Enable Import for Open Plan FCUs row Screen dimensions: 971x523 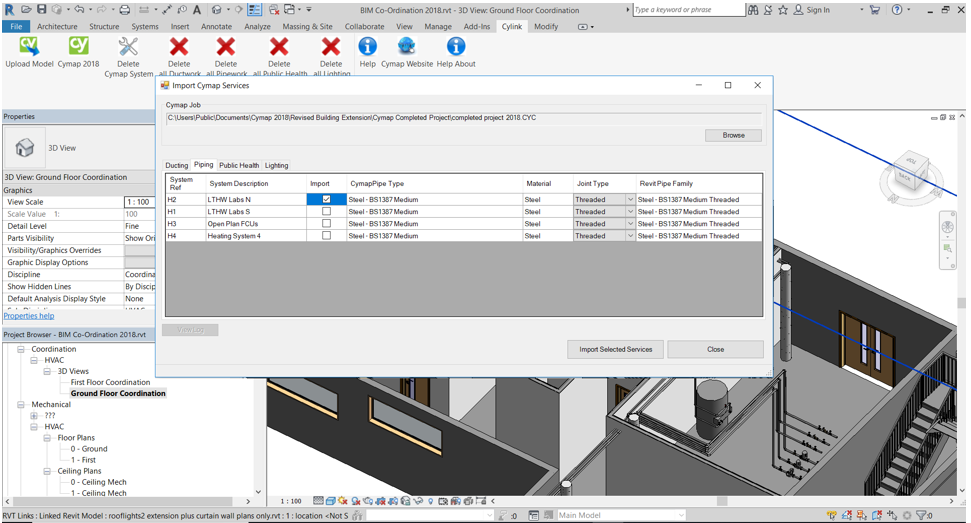[x=326, y=223]
